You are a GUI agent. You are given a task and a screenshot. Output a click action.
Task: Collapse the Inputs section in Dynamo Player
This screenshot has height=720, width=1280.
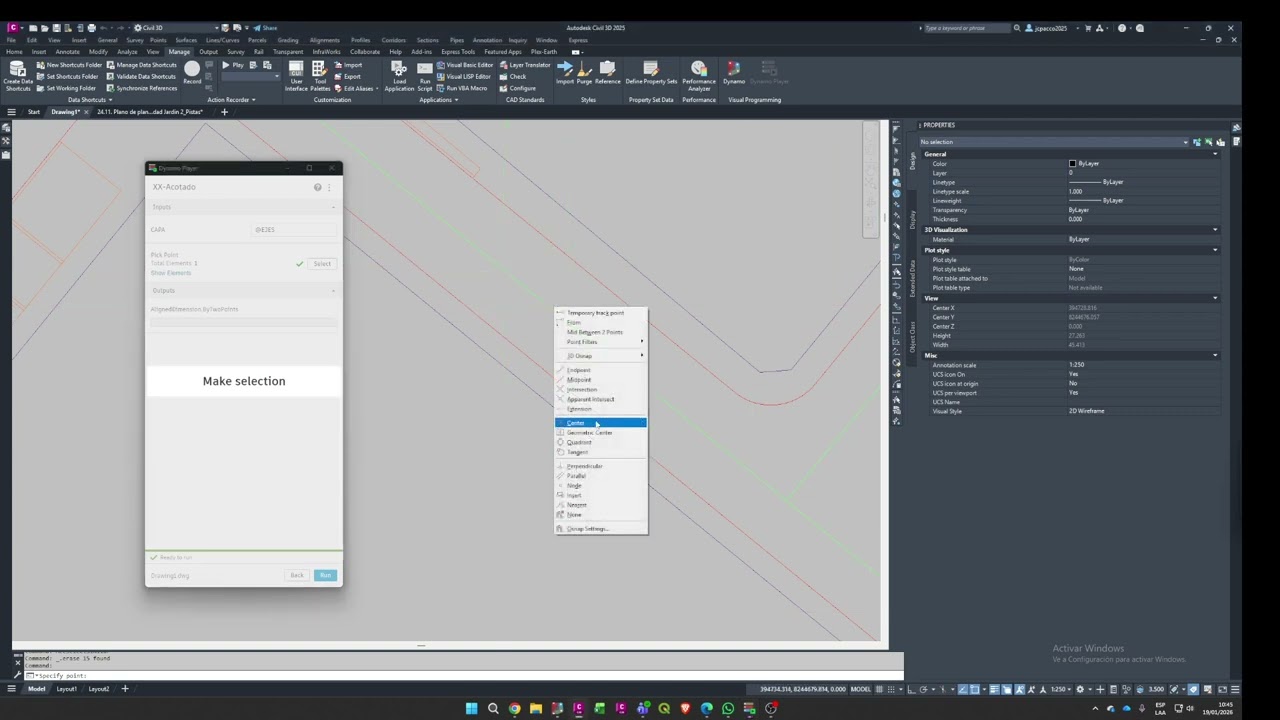click(333, 207)
